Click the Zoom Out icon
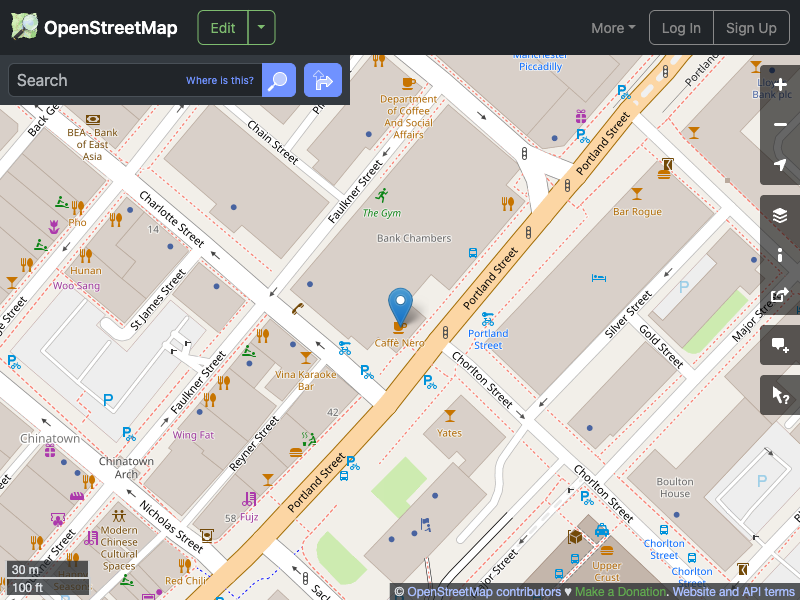This screenshot has width=800, height=600. coord(780,125)
